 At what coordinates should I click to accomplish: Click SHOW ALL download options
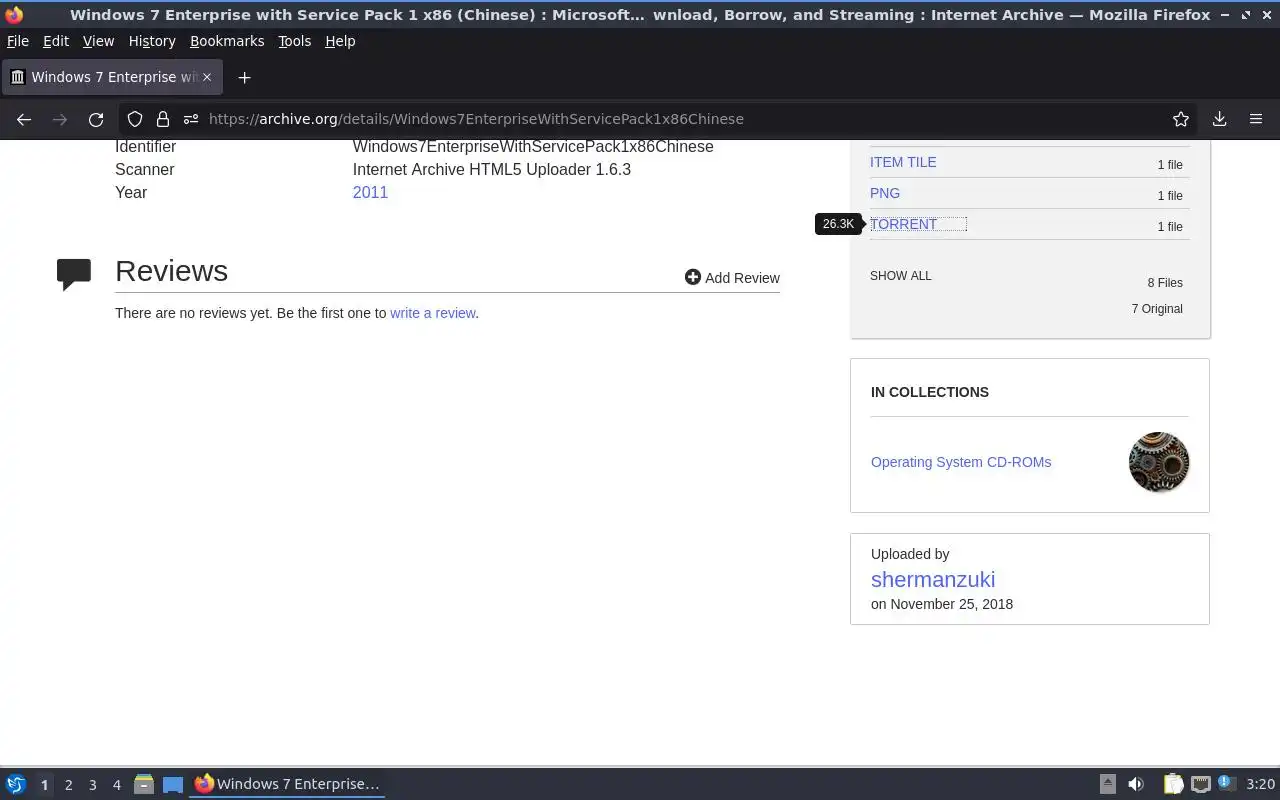click(901, 276)
